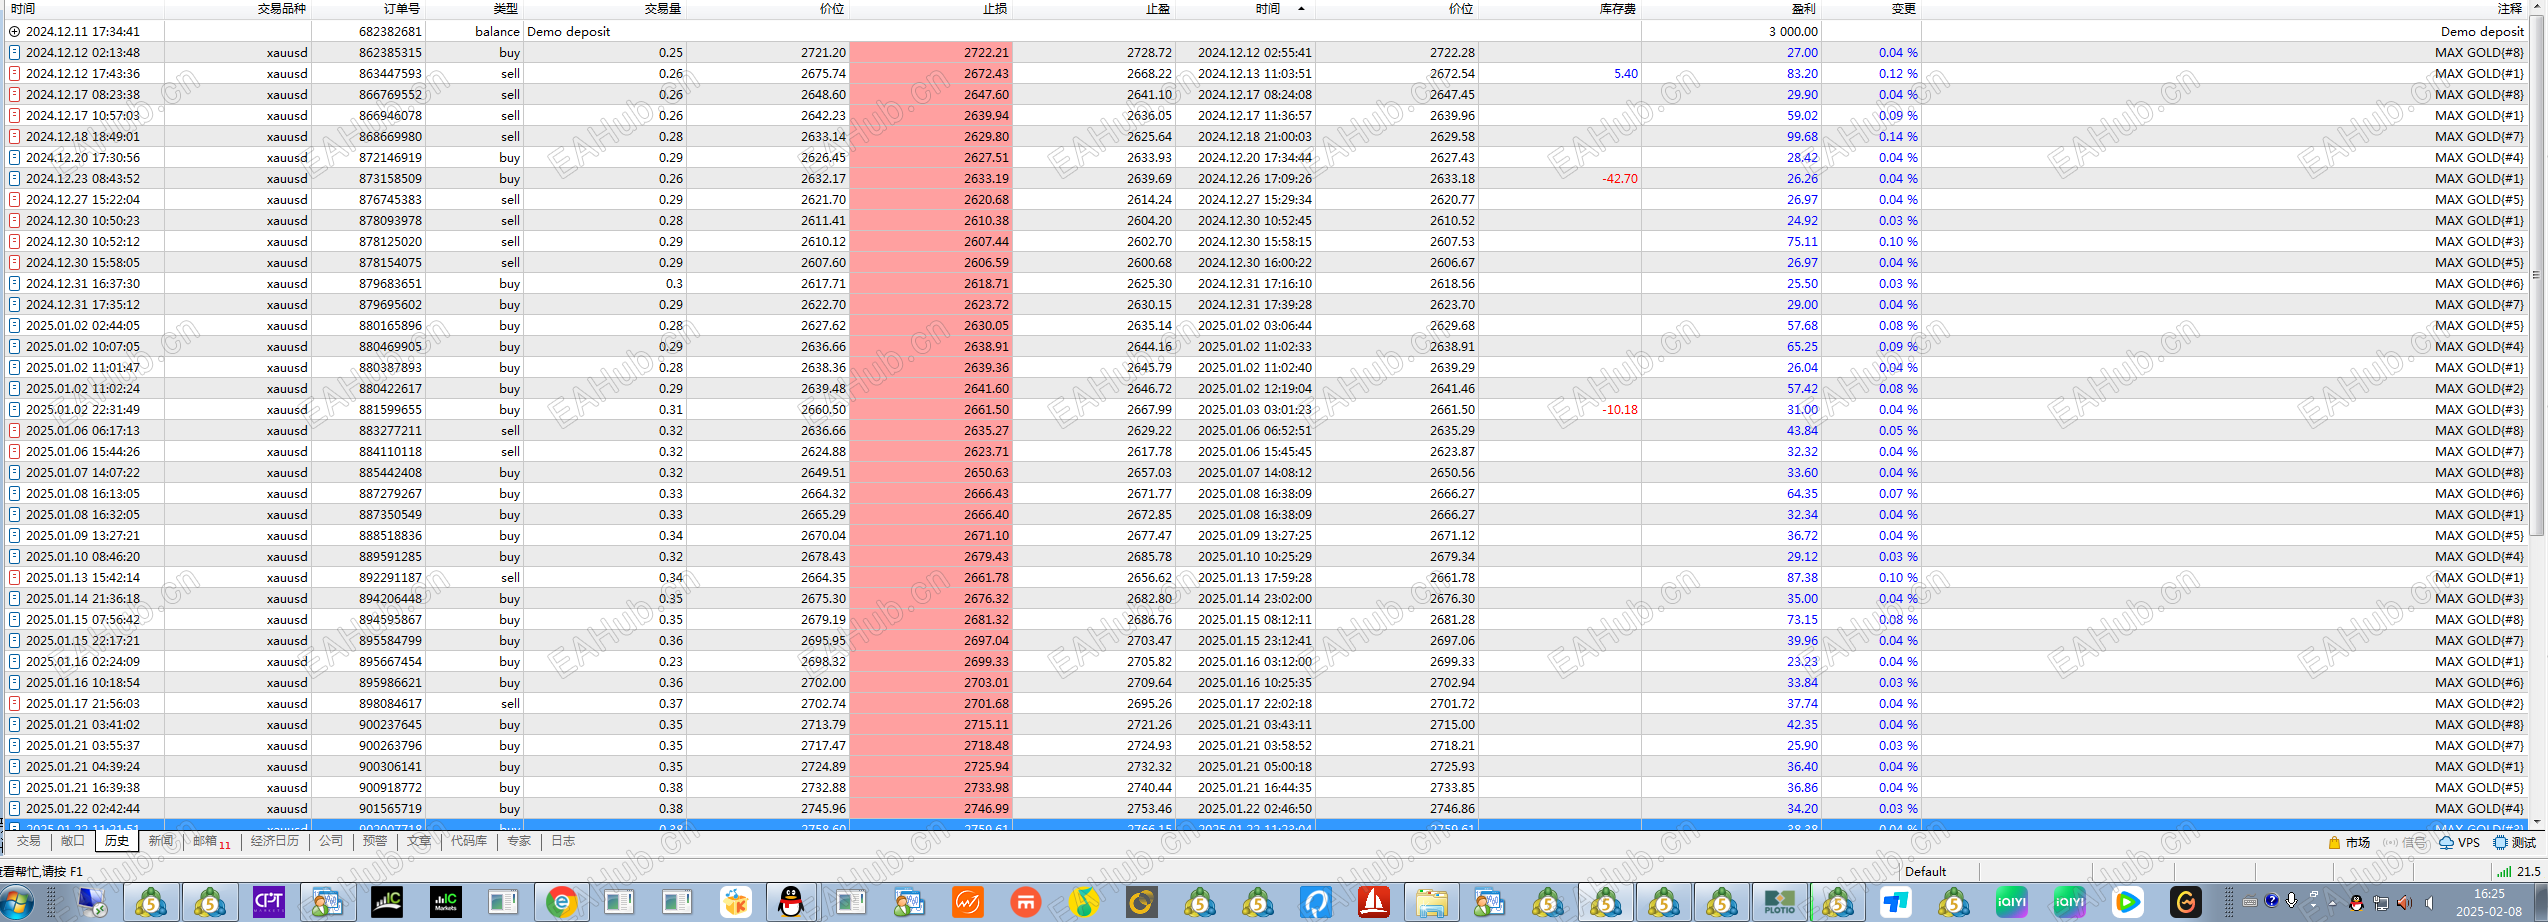Click the remote desktop icon beside Start
2548x922 pixels.
pyautogui.click(x=93, y=902)
